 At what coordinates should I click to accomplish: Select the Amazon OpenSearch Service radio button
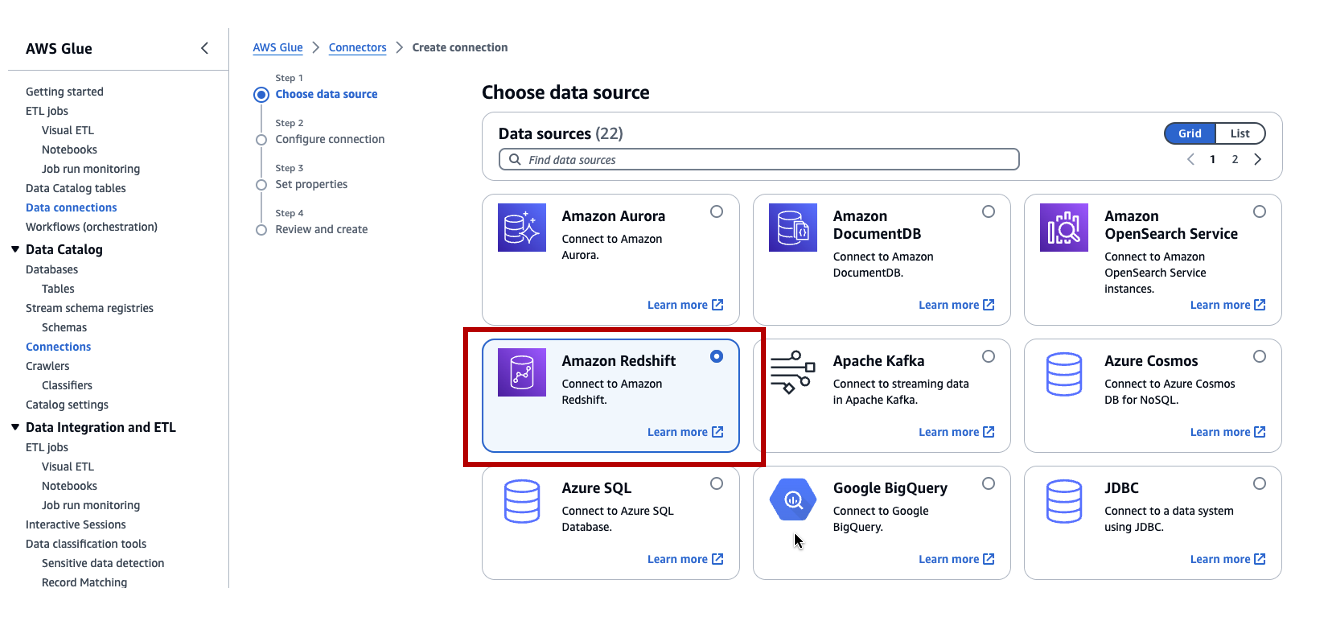pos(1259,212)
